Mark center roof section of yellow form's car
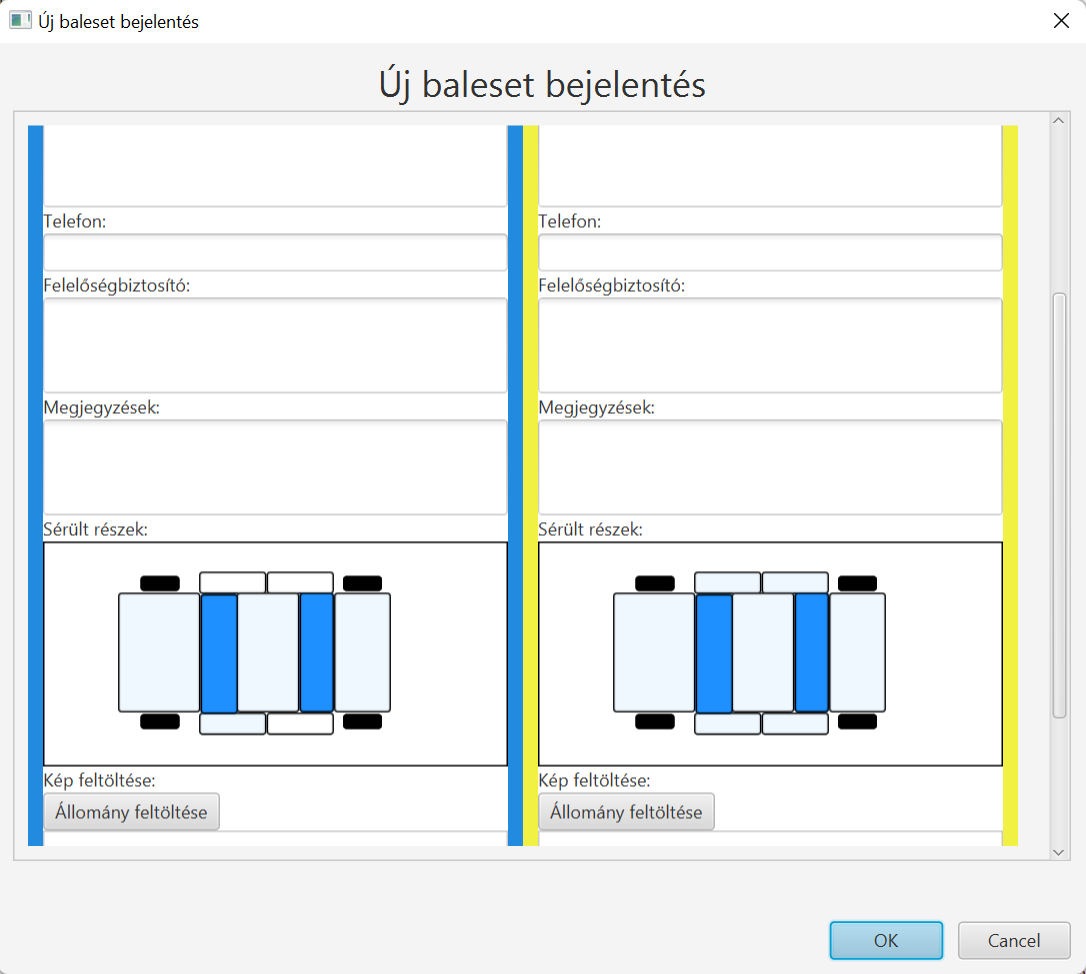 tap(763, 653)
